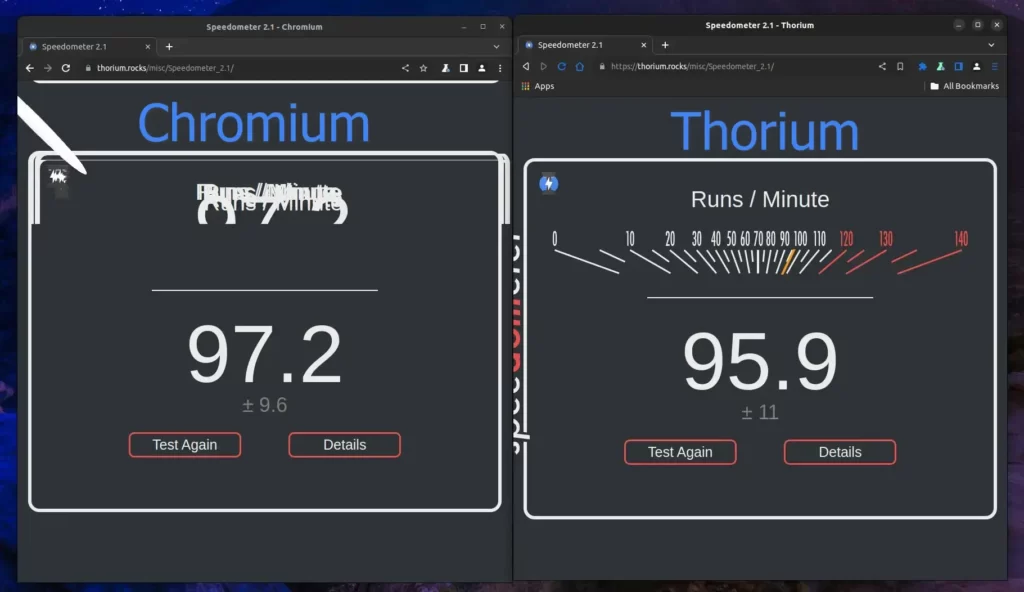Open Thorium's main hamburger menu
1024x592 pixels.
click(995, 66)
